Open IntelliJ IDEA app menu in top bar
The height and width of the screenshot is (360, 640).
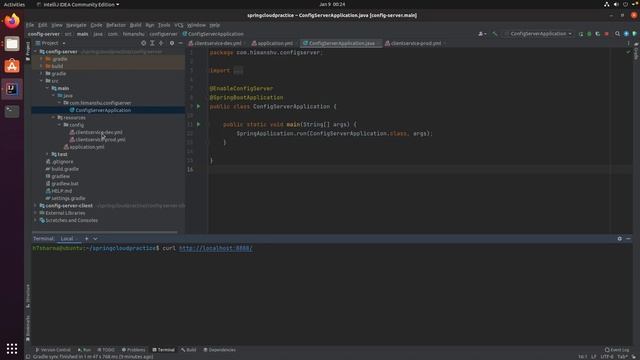click(78, 4)
